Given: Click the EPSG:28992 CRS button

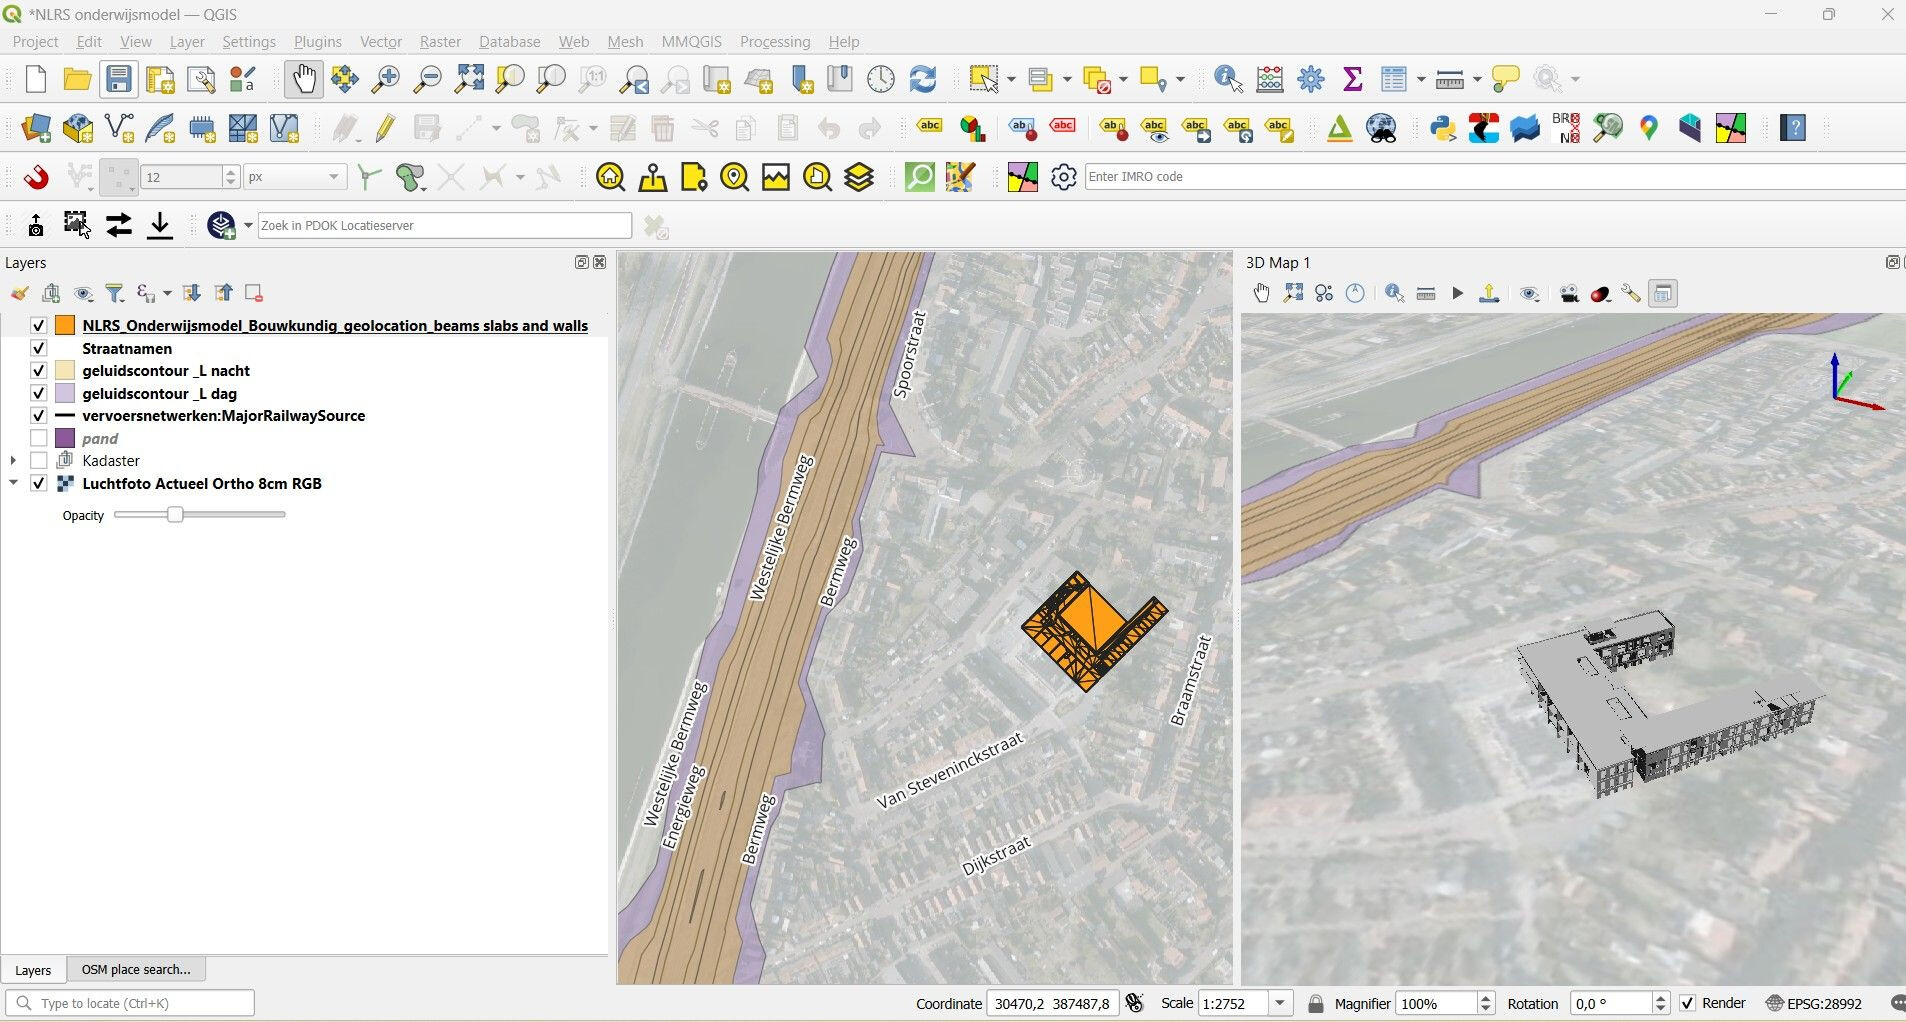Looking at the screenshot, I should coord(1814,1004).
